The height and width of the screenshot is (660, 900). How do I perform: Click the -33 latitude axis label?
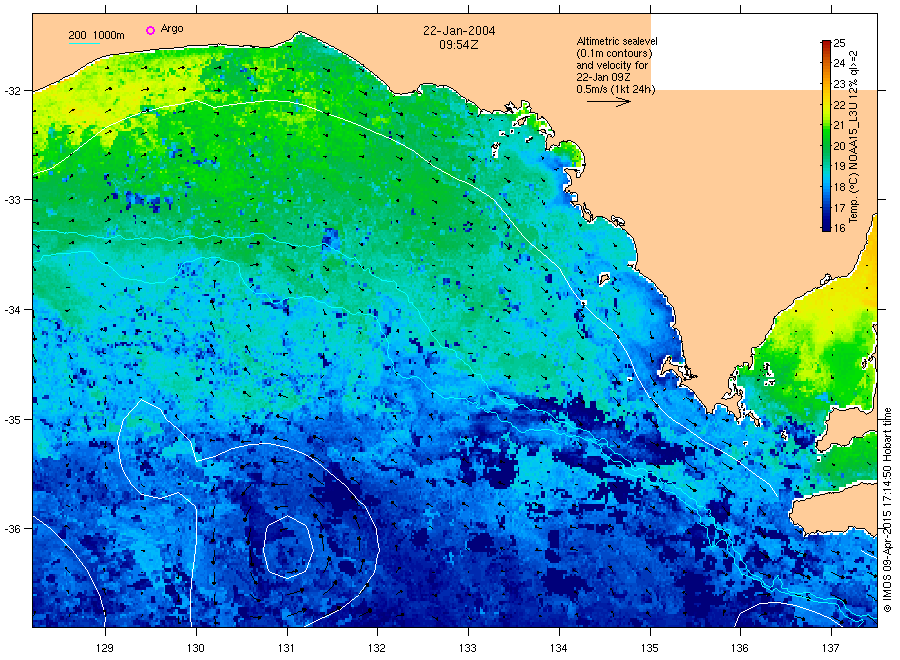pos(12,200)
